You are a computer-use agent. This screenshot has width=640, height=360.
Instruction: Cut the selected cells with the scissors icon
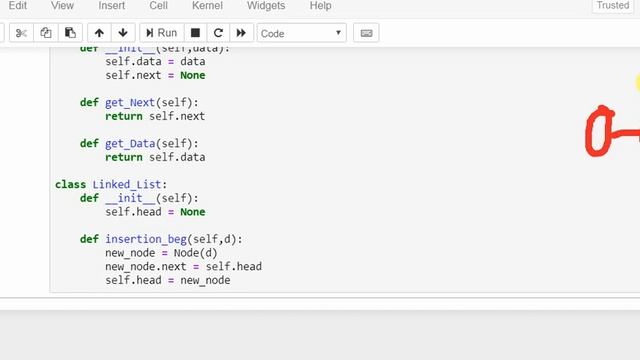pyautogui.click(x=21, y=33)
